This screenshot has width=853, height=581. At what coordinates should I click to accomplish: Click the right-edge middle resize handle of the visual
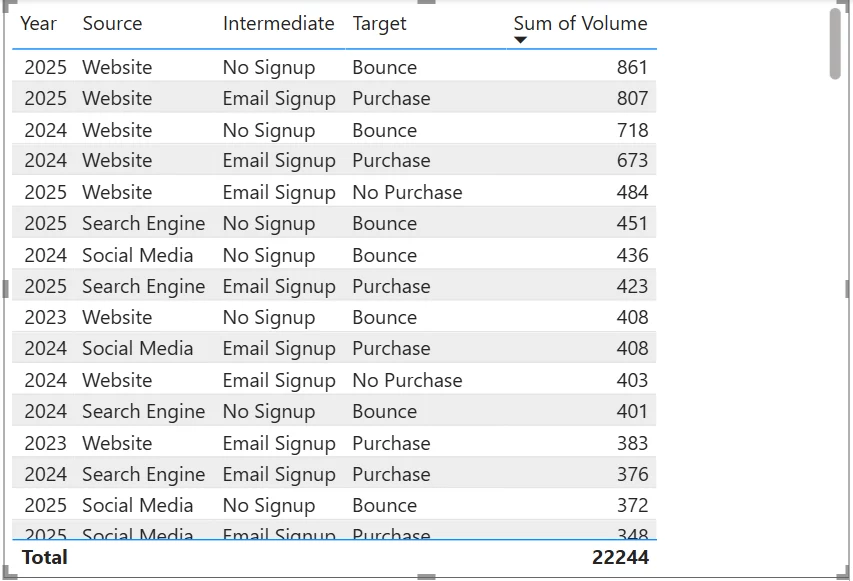tap(848, 289)
